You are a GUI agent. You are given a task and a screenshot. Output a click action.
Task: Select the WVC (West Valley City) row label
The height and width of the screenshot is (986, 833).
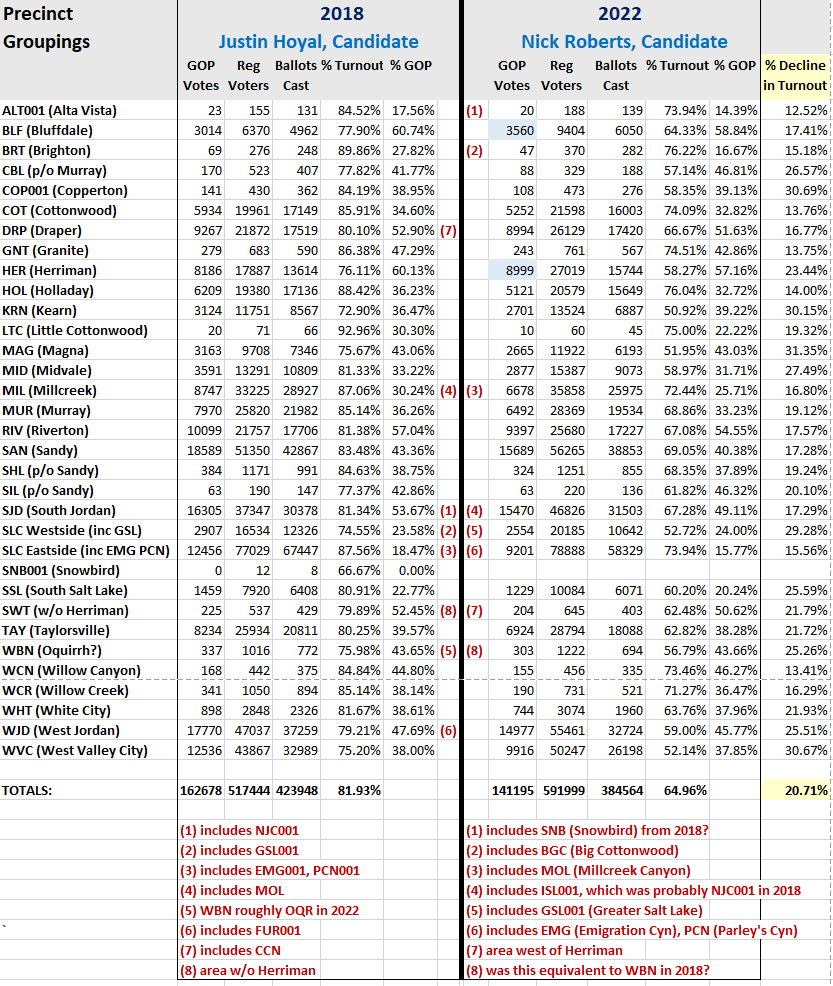(x=75, y=750)
